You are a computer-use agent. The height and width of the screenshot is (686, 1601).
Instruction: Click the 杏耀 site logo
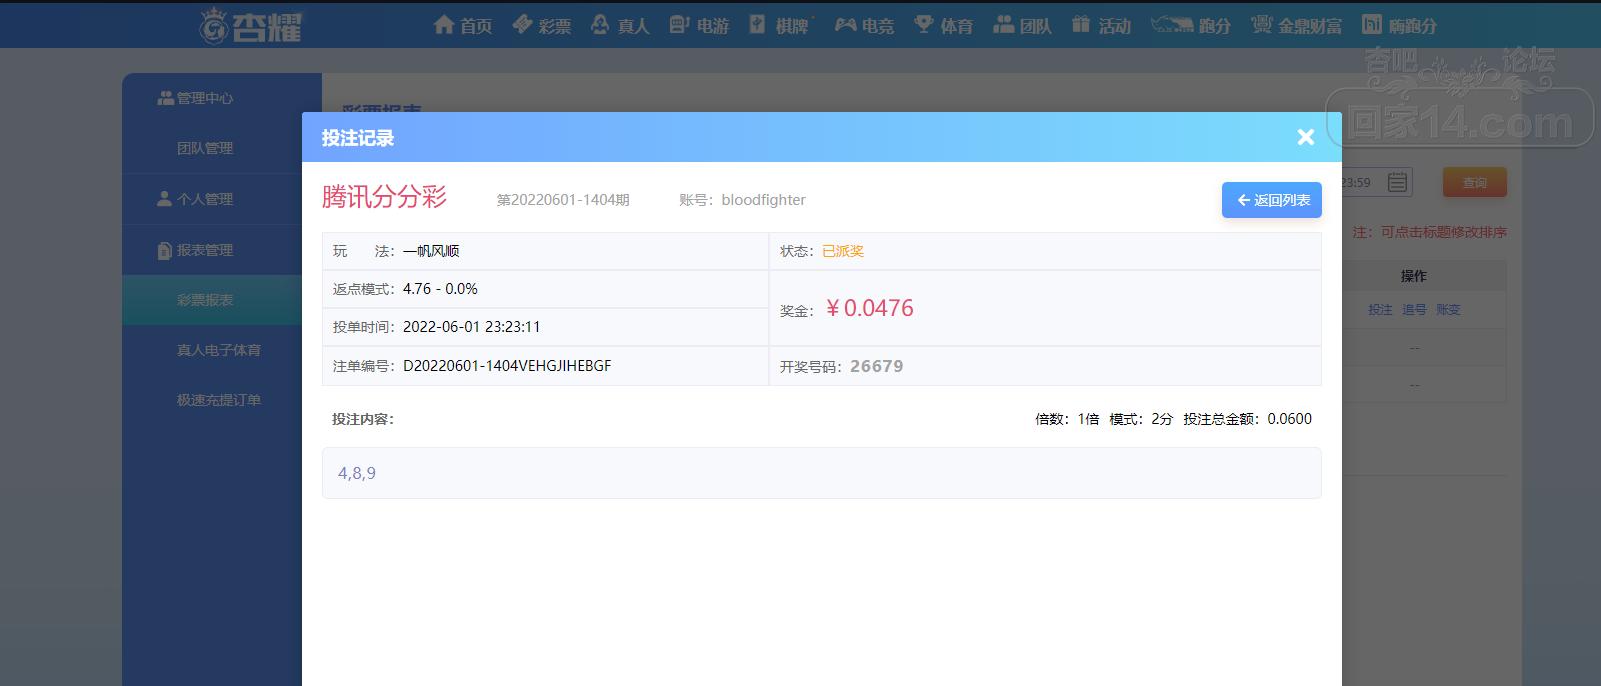click(250, 25)
